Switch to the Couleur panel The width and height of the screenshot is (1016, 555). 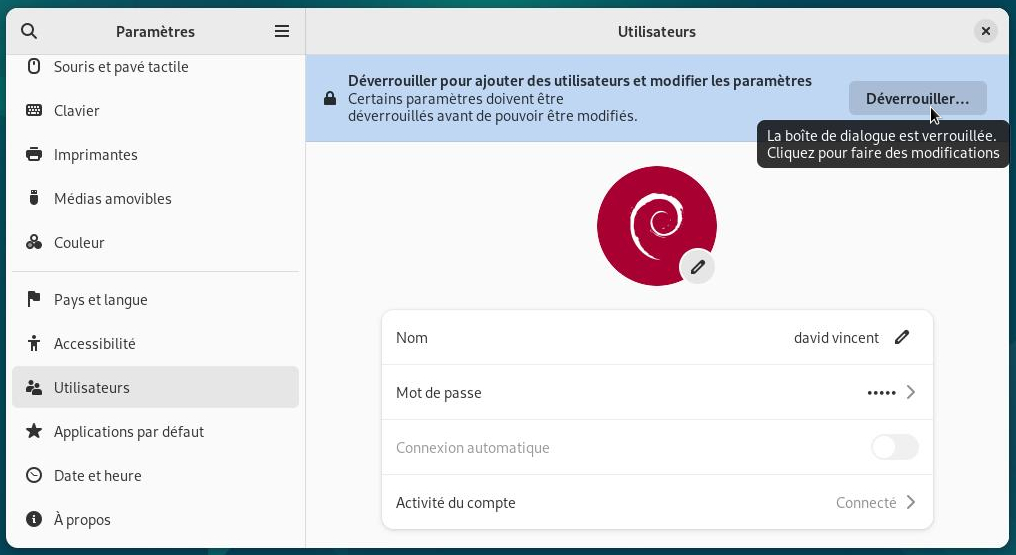(x=156, y=242)
